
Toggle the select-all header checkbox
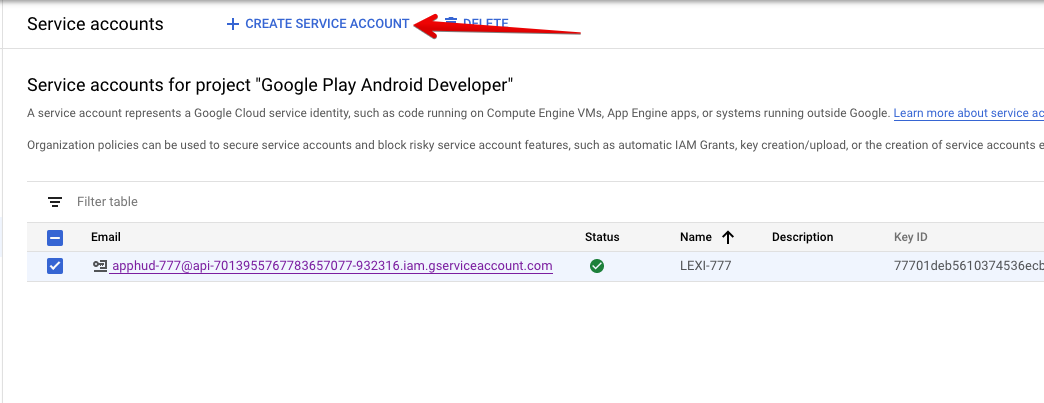55,237
